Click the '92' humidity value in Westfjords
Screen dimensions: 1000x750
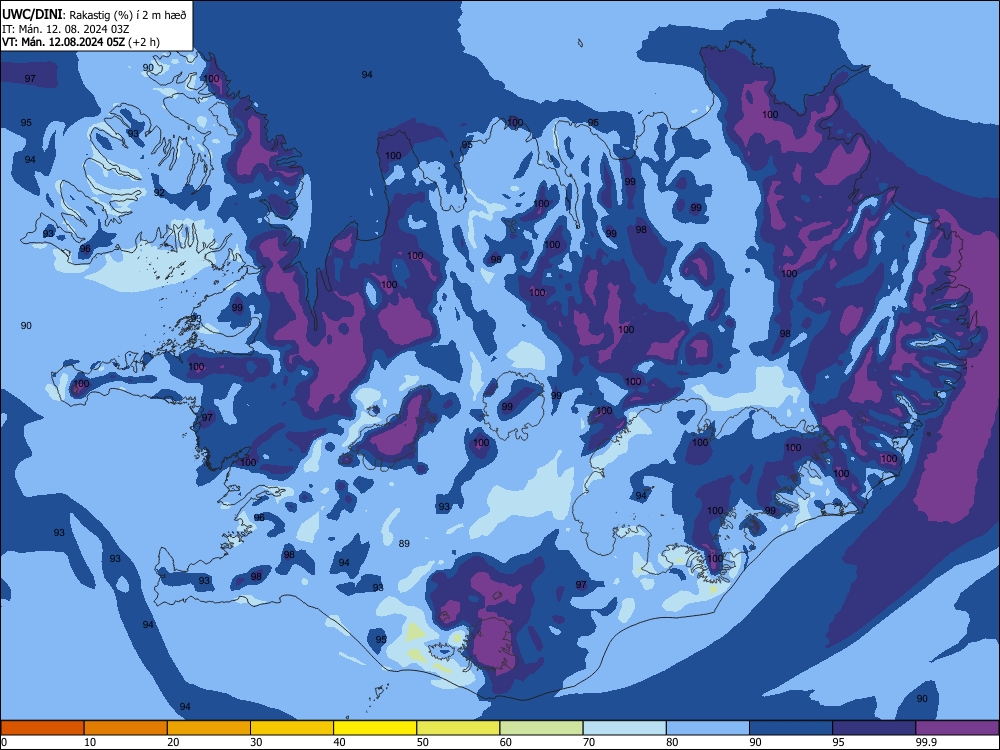[x=159, y=192]
